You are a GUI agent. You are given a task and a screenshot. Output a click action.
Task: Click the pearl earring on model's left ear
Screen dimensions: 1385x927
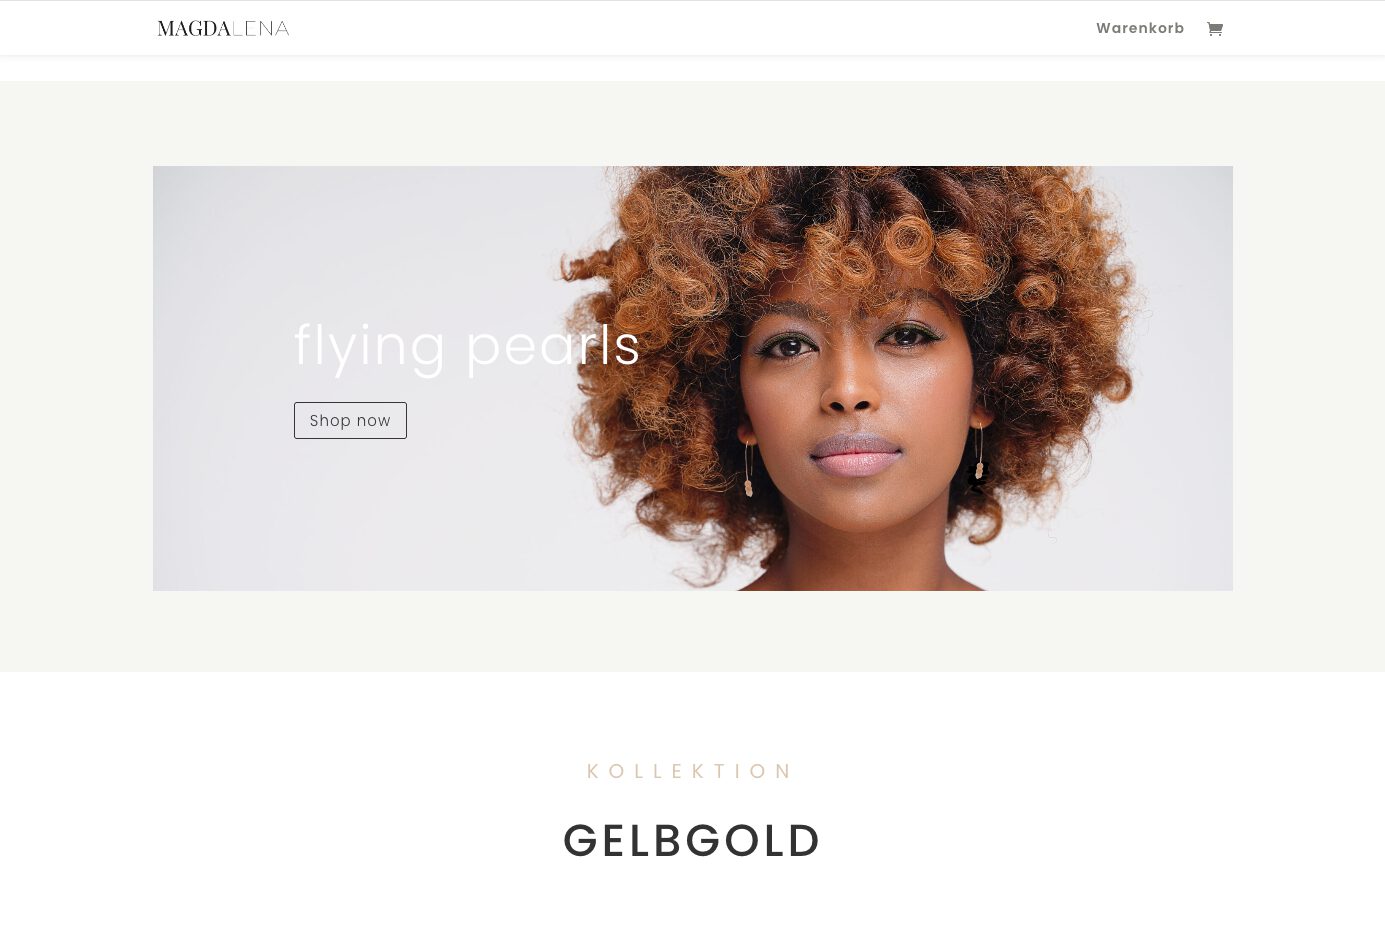748,470
